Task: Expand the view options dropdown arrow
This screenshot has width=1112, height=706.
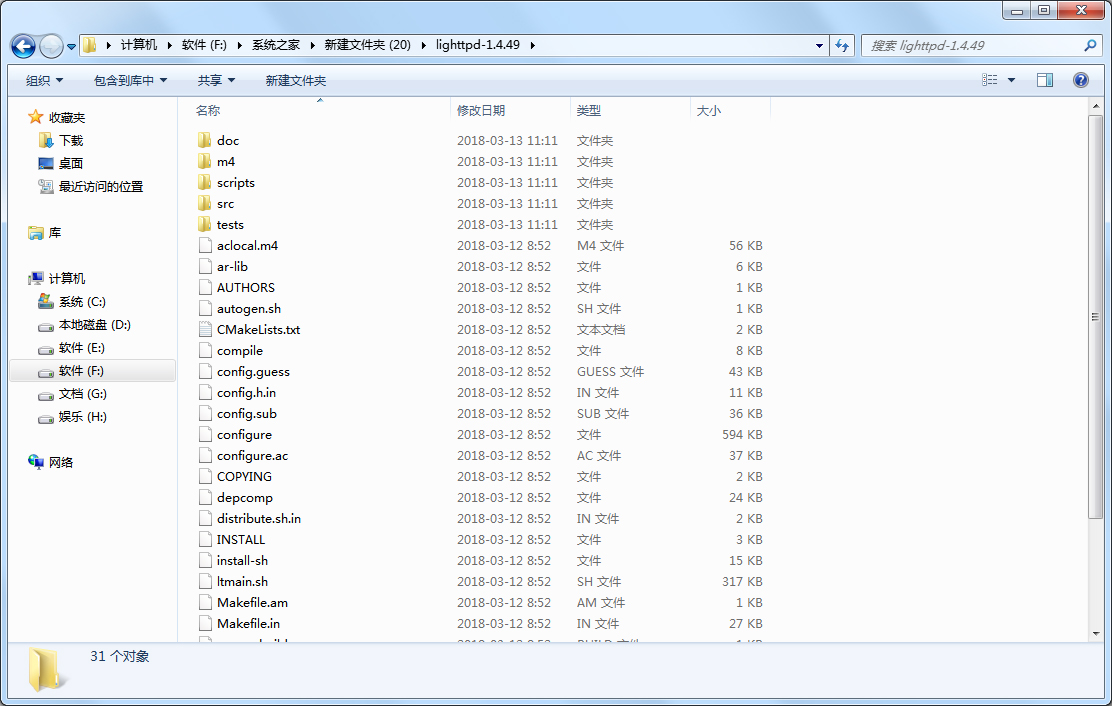Action: click(1011, 80)
